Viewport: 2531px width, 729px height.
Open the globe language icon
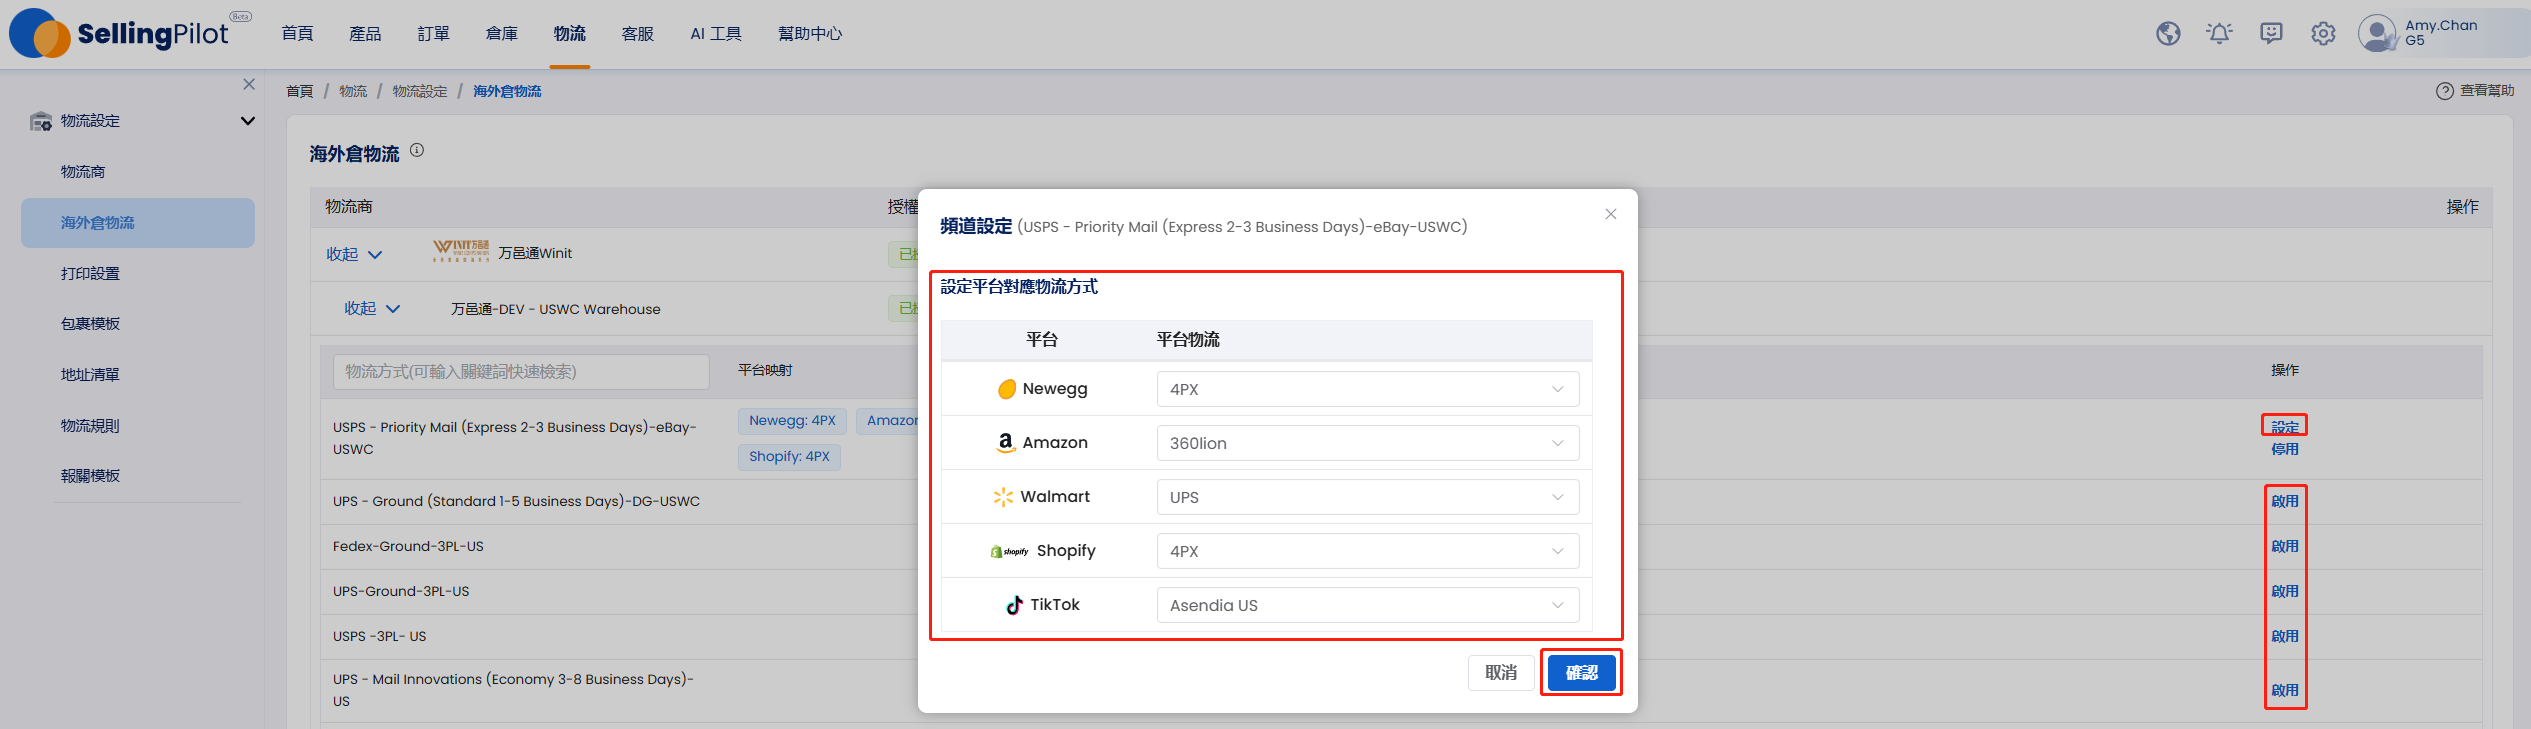point(2168,34)
